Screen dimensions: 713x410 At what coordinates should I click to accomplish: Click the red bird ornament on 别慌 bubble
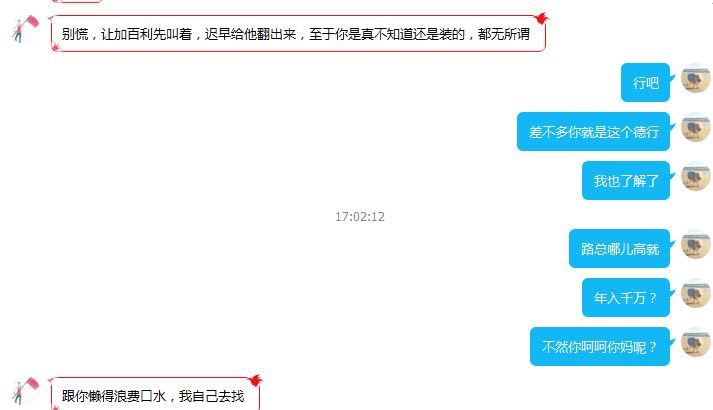click(542, 18)
